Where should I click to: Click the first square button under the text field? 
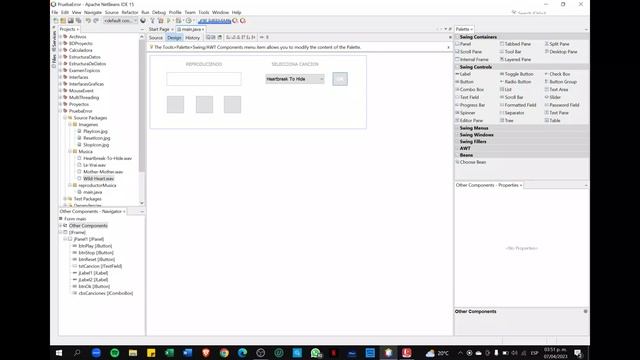176,104
